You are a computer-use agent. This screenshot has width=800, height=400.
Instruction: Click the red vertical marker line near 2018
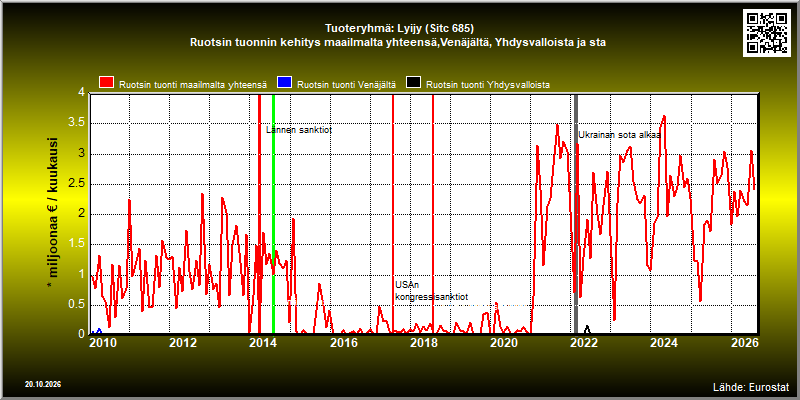point(433,214)
